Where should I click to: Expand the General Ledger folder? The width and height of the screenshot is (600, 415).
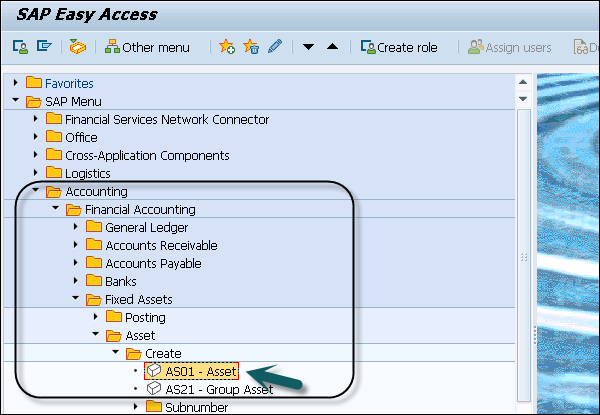tap(76, 228)
